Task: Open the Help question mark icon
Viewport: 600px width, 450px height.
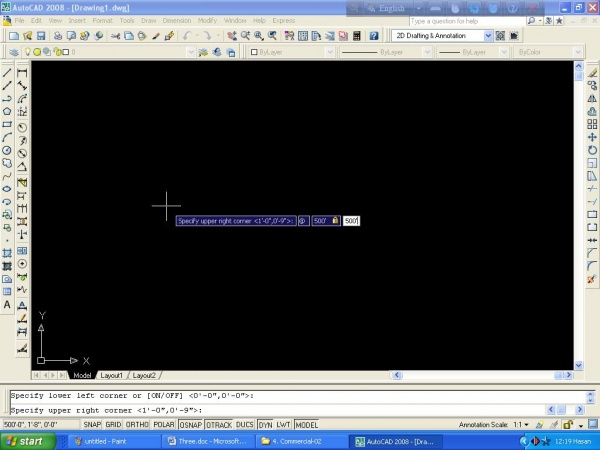Action: click(x=374, y=36)
